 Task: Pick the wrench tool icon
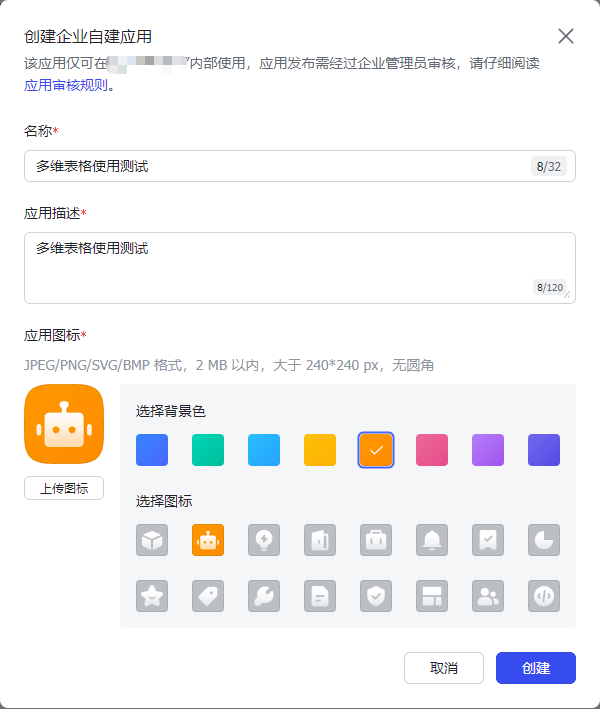point(264,596)
